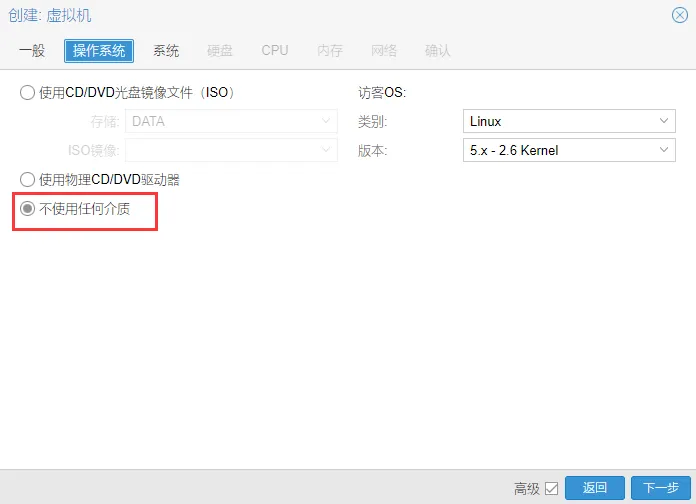Open the 存储 DATA dropdown
696x504 pixels.
pos(231,121)
